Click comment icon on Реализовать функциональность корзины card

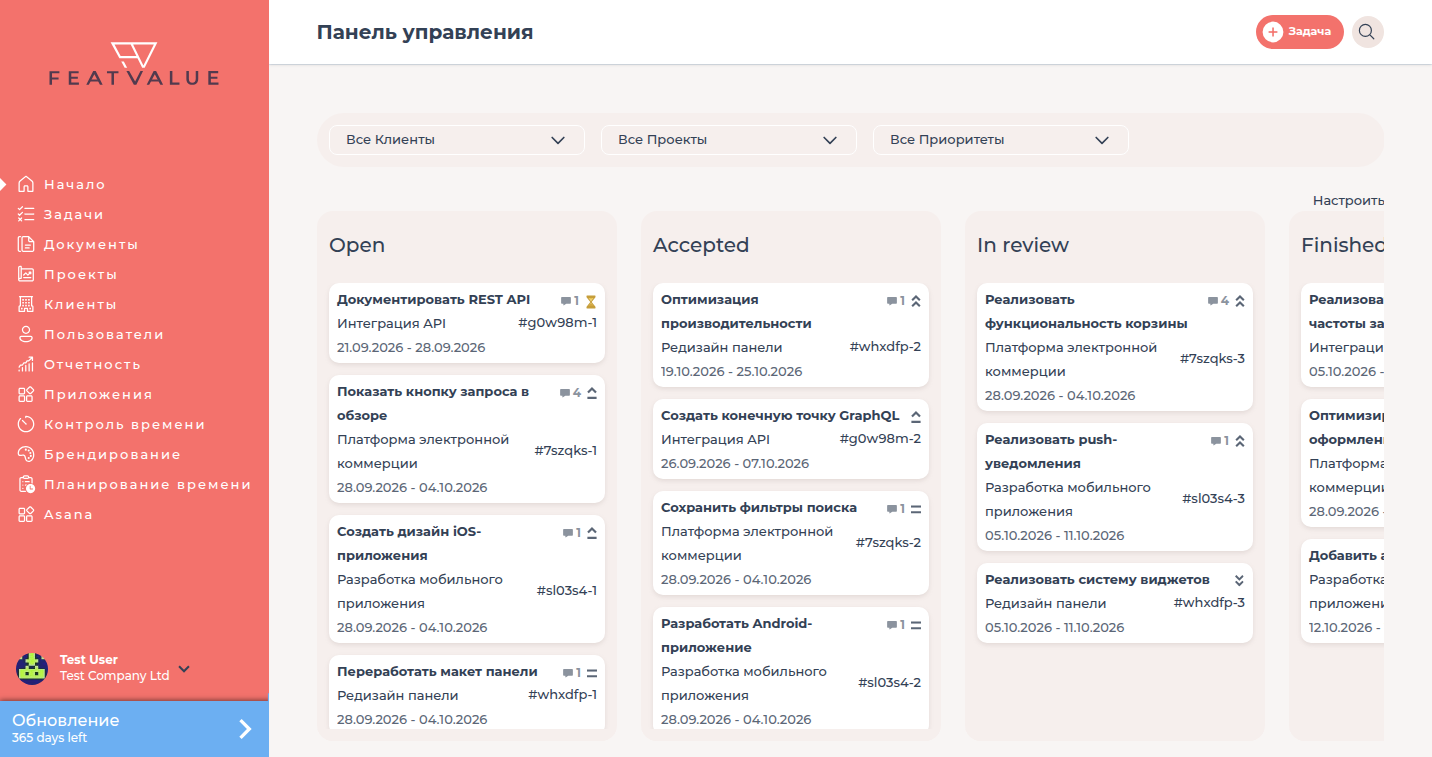click(1213, 300)
